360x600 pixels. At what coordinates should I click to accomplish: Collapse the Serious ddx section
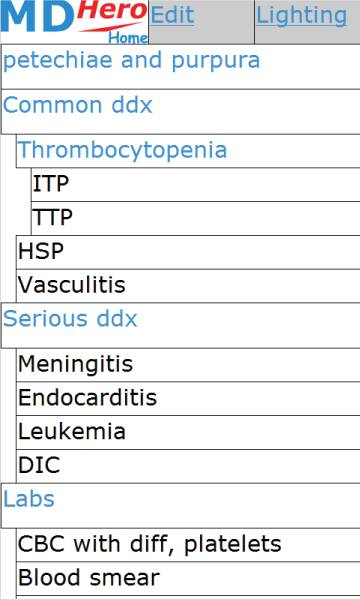(x=181, y=325)
